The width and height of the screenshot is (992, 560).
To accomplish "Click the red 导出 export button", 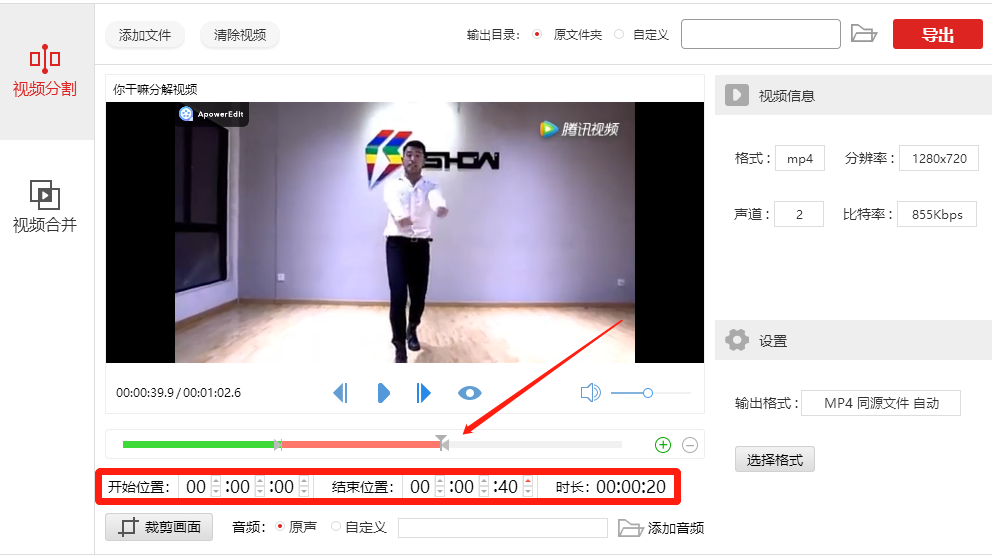I will (938, 34).
